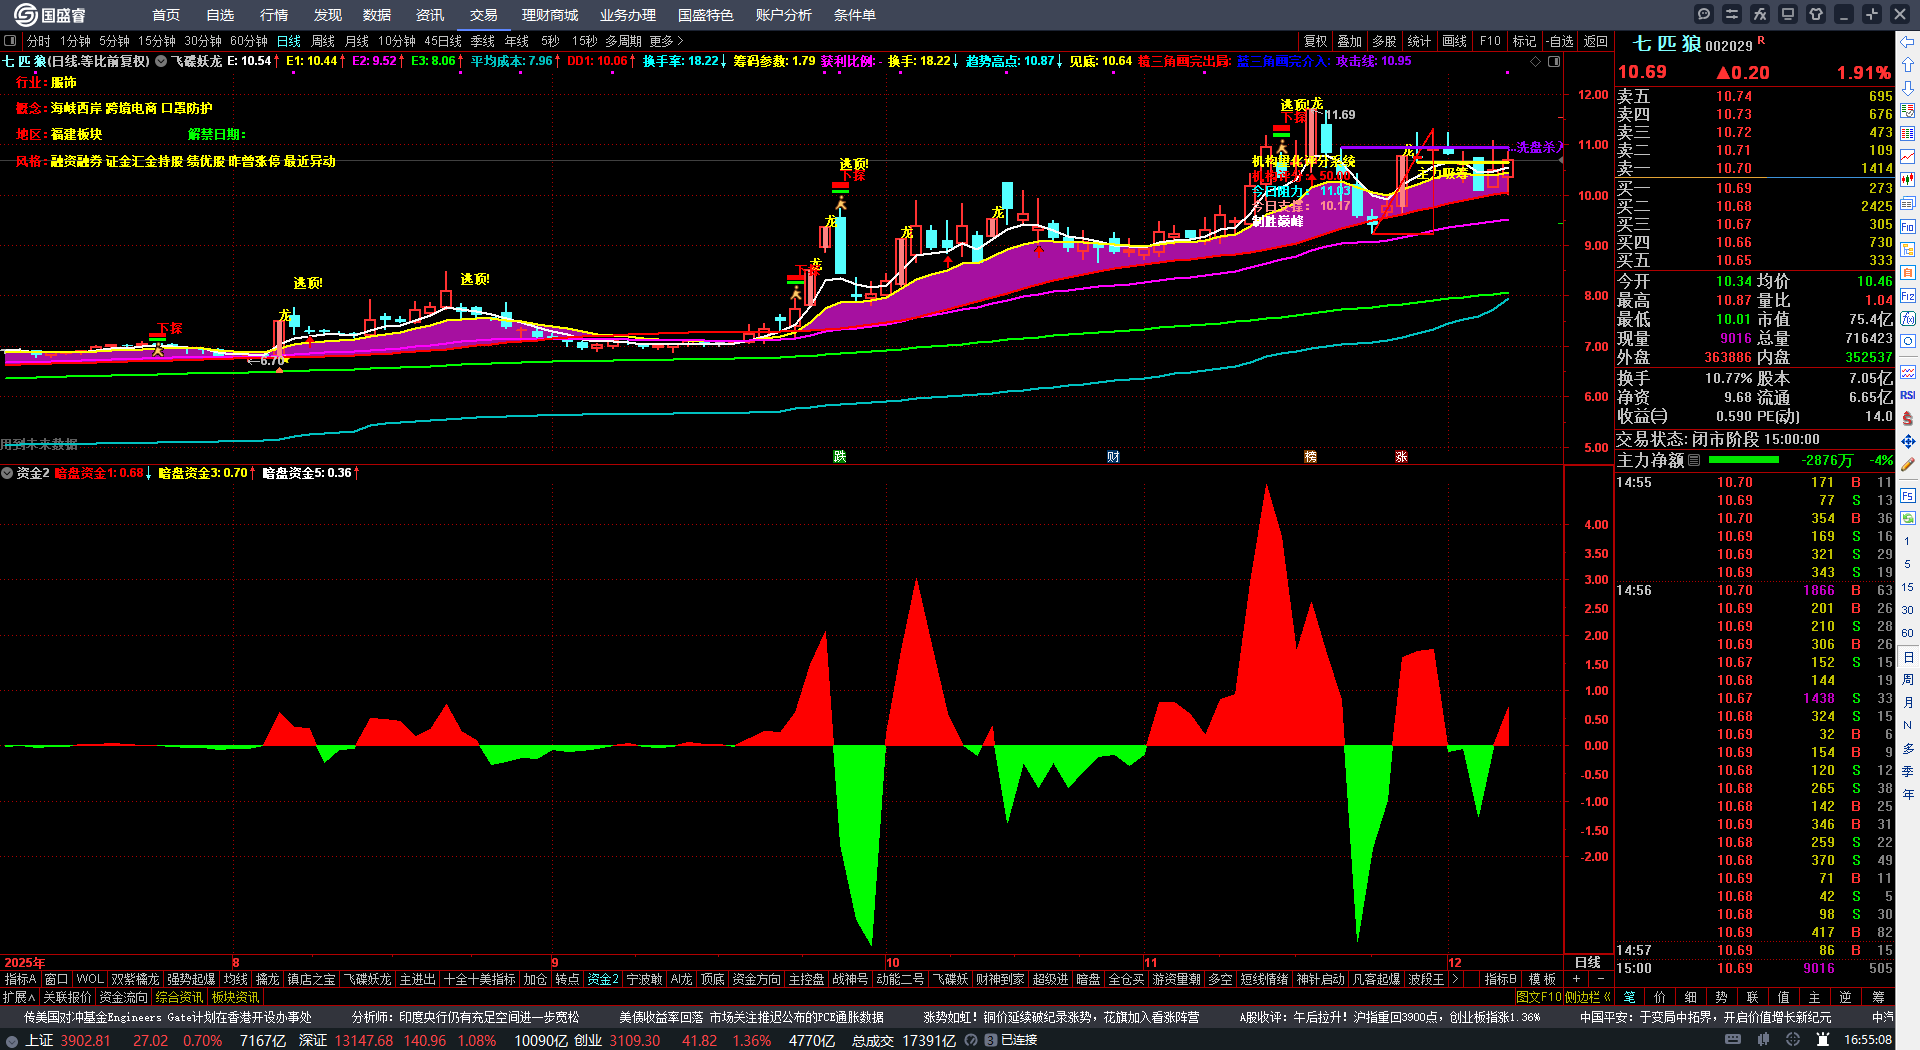Open the 多周期 multi-period option
Image resolution: width=1920 pixels, height=1050 pixels.
(623, 41)
